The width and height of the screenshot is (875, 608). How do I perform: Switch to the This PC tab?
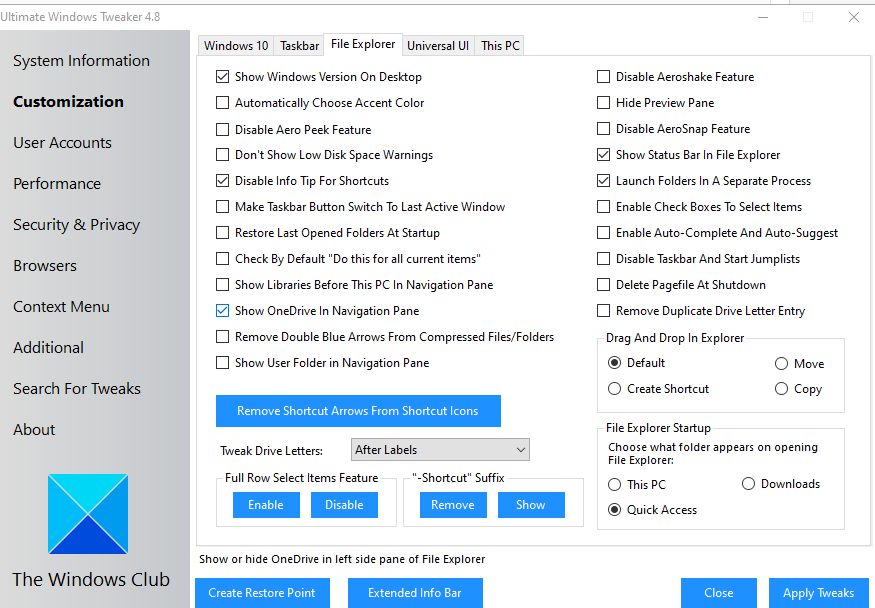500,46
